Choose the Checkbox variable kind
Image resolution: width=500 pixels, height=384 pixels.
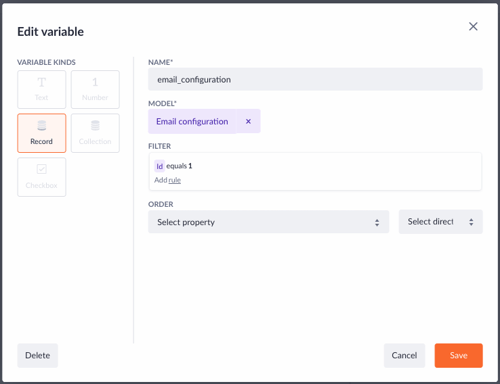(x=42, y=177)
